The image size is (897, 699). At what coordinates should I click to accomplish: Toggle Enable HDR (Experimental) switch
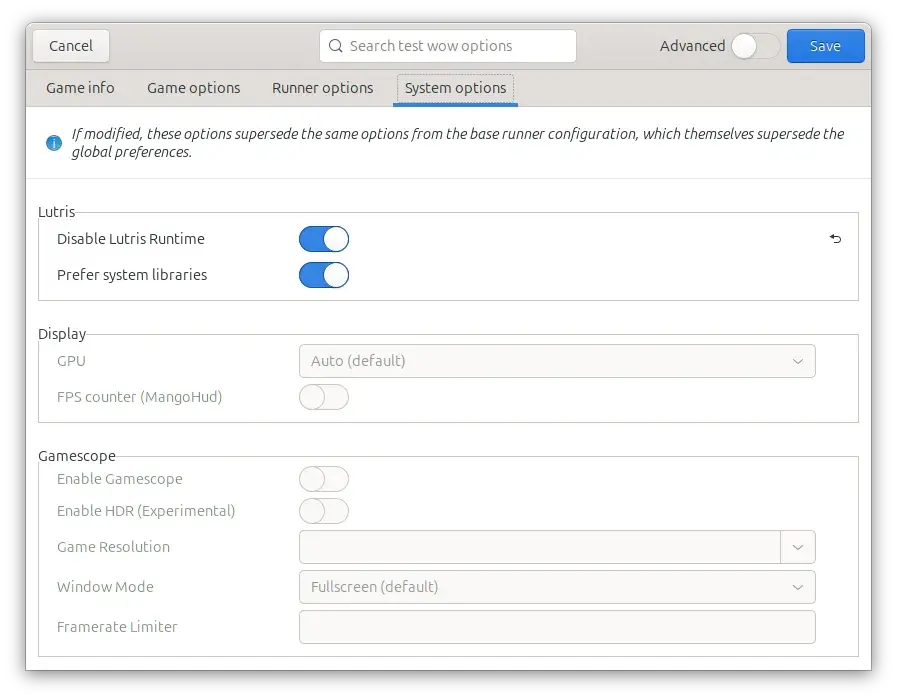tap(324, 511)
